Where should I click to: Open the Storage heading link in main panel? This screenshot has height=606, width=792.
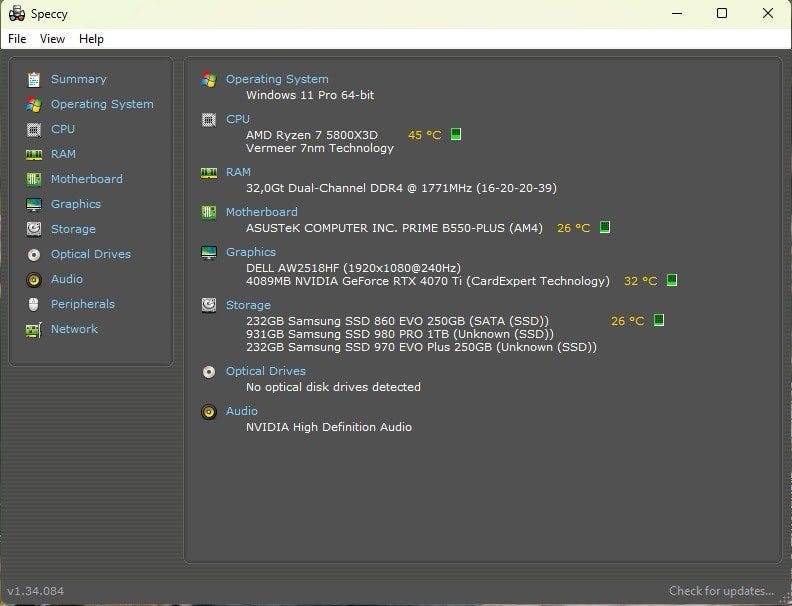click(x=248, y=305)
